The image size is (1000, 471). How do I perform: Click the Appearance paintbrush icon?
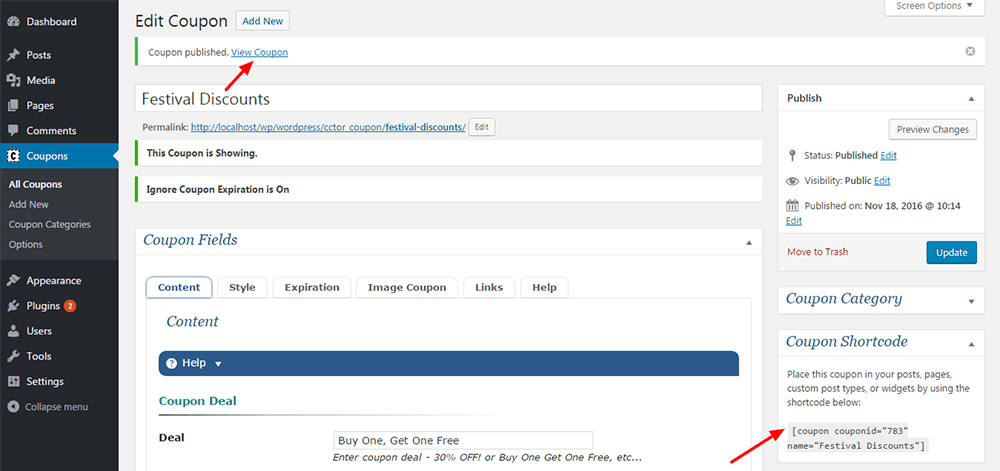pyautogui.click(x=14, y=281)
